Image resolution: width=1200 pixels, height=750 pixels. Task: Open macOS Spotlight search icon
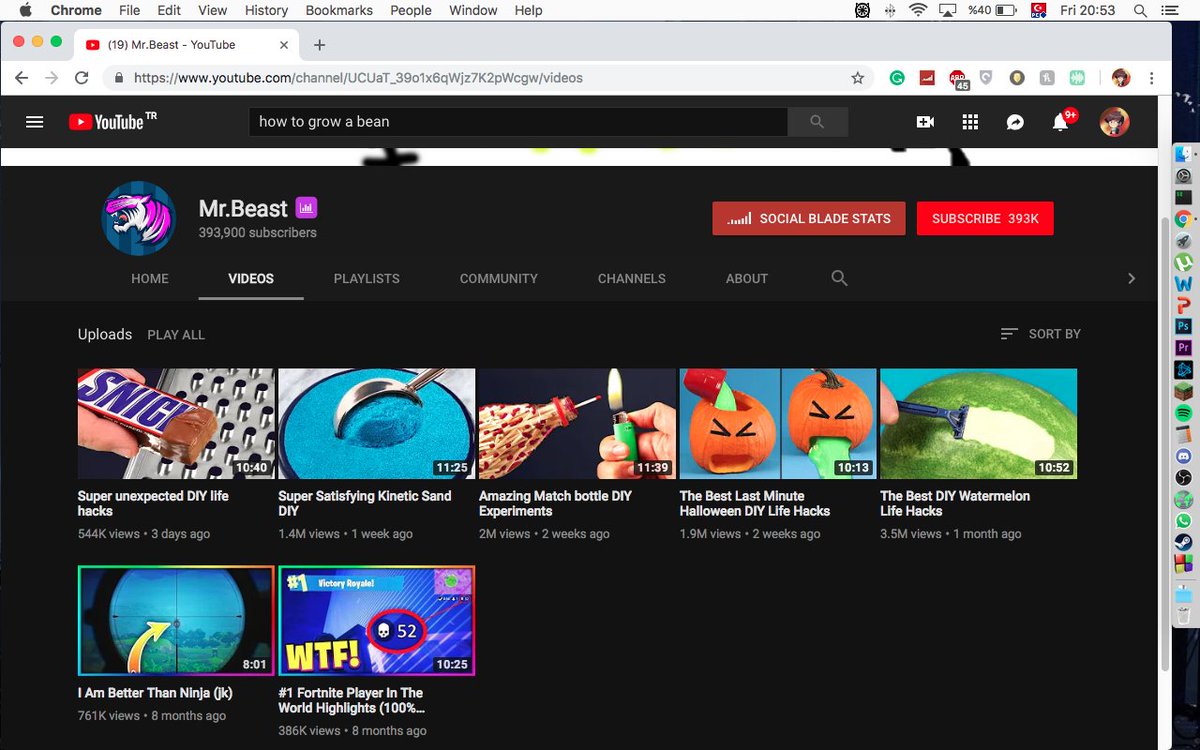click(1140, 10)
